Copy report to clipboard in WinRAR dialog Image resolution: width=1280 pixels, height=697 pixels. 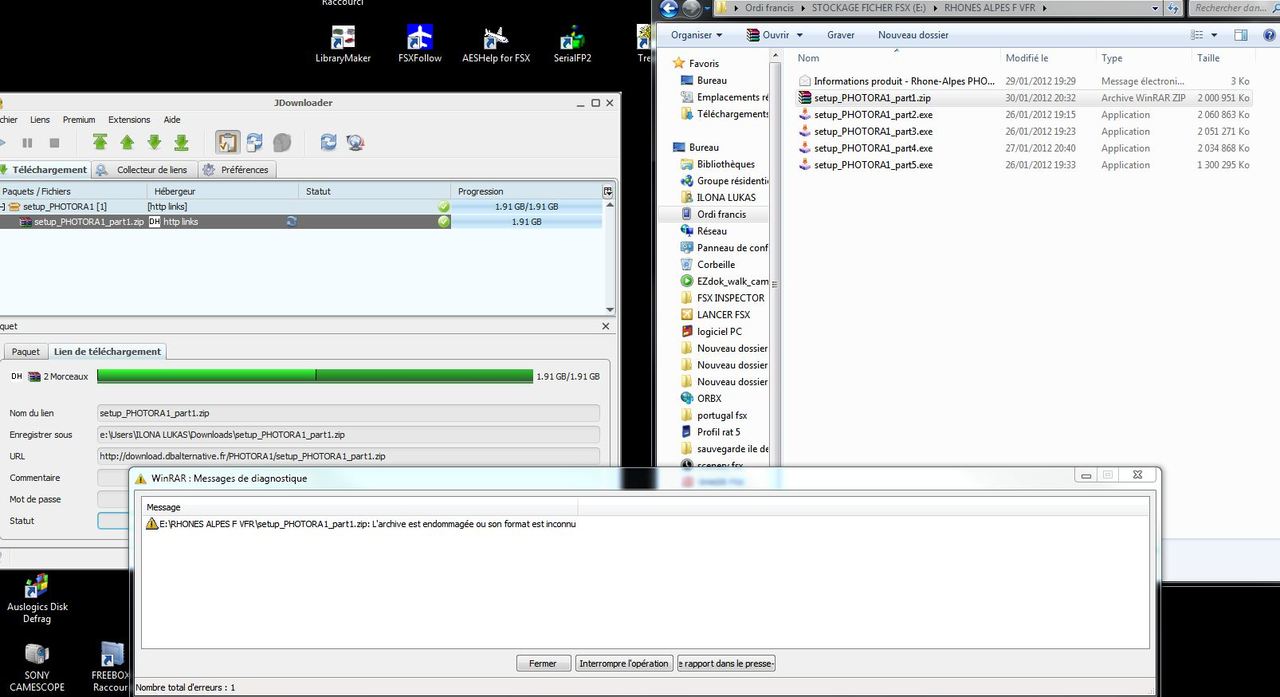[x=726, y=664]
